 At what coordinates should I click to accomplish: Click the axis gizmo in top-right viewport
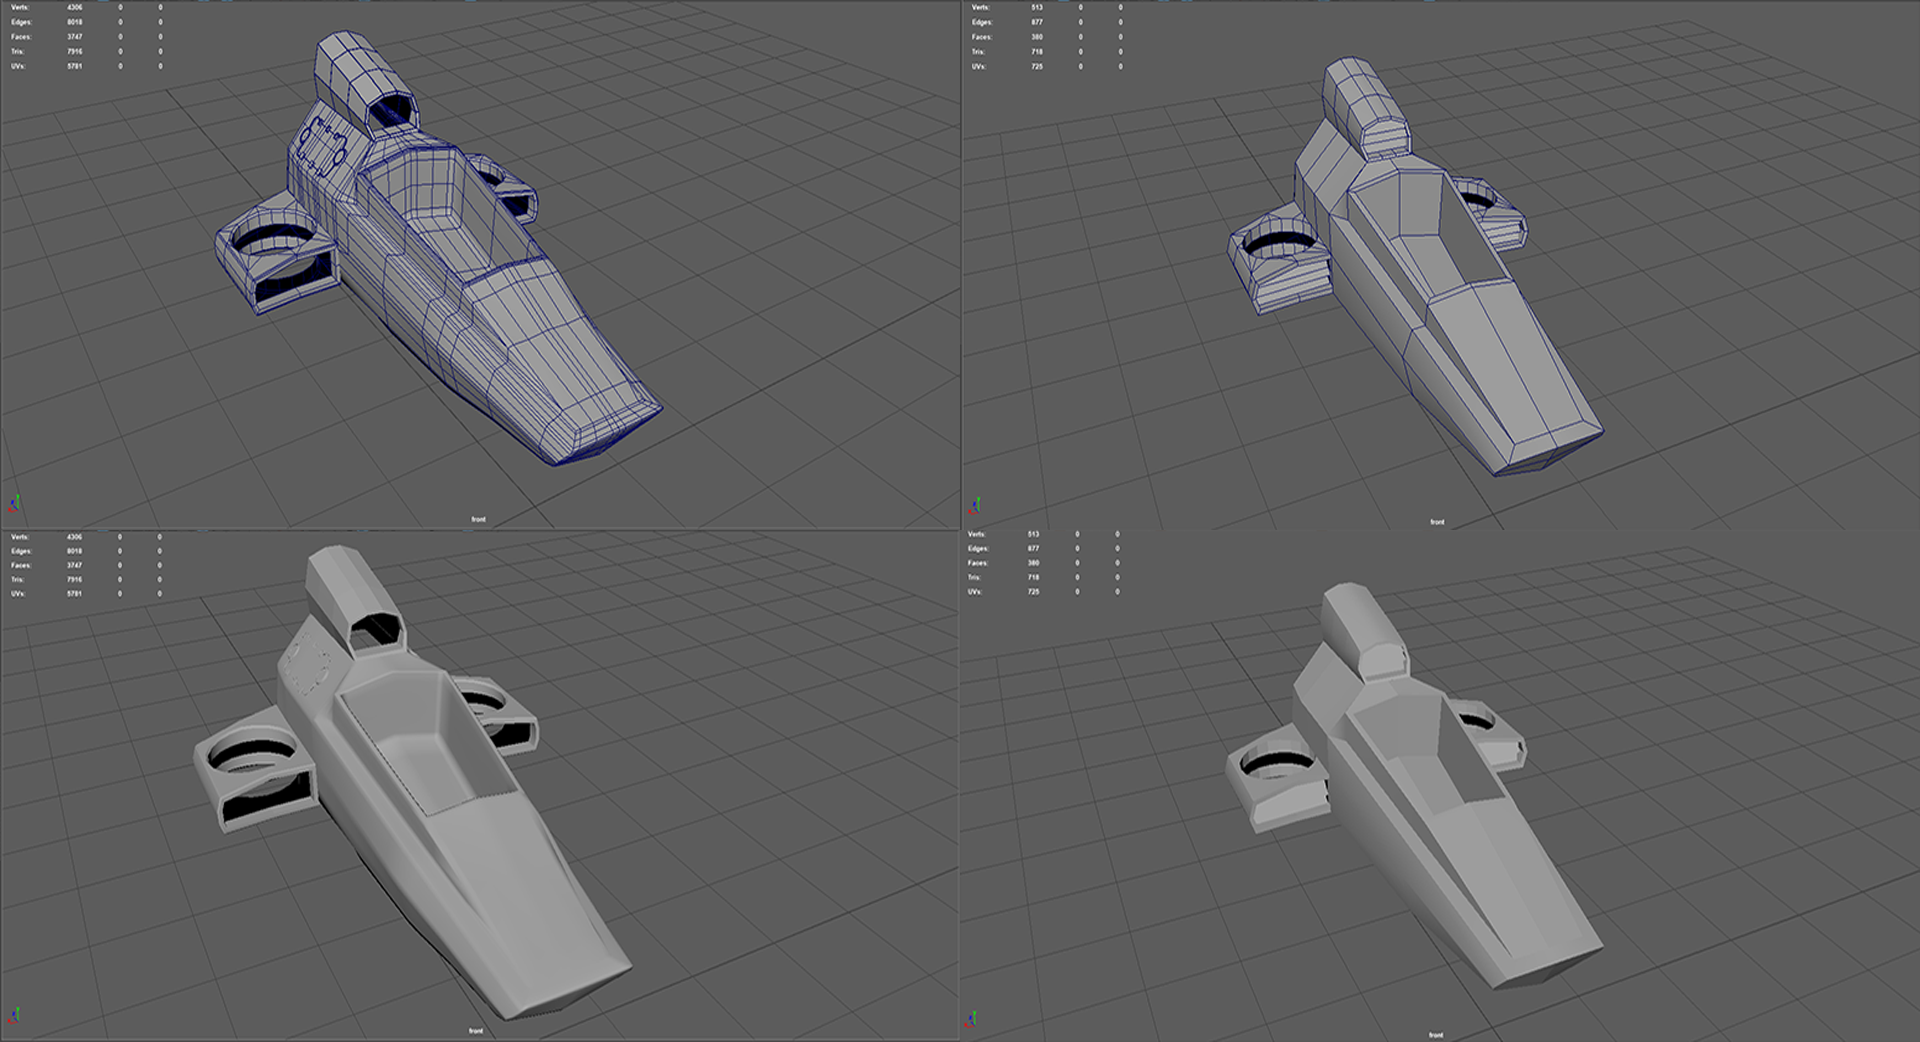974,505
